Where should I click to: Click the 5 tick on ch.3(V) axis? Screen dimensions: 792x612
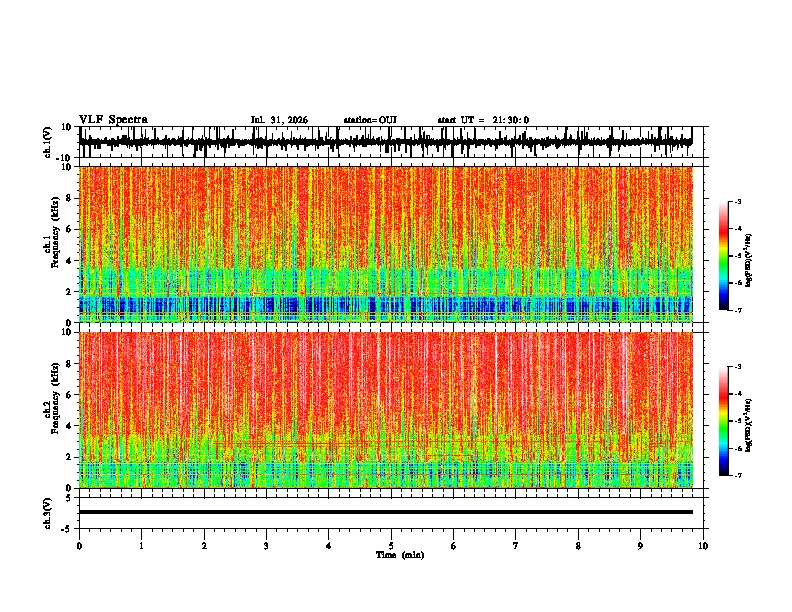point(70,498)
